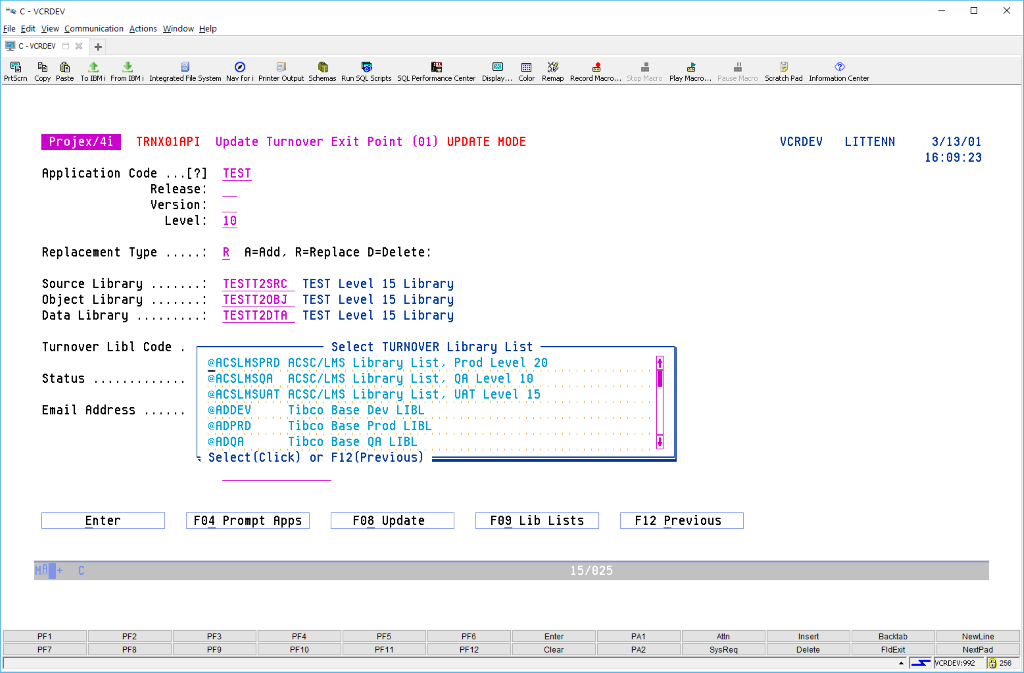This screenshot has width=1024, height=673.
Task: Close the C - VCRDEV session tab
Action: [x=78, y=46]
